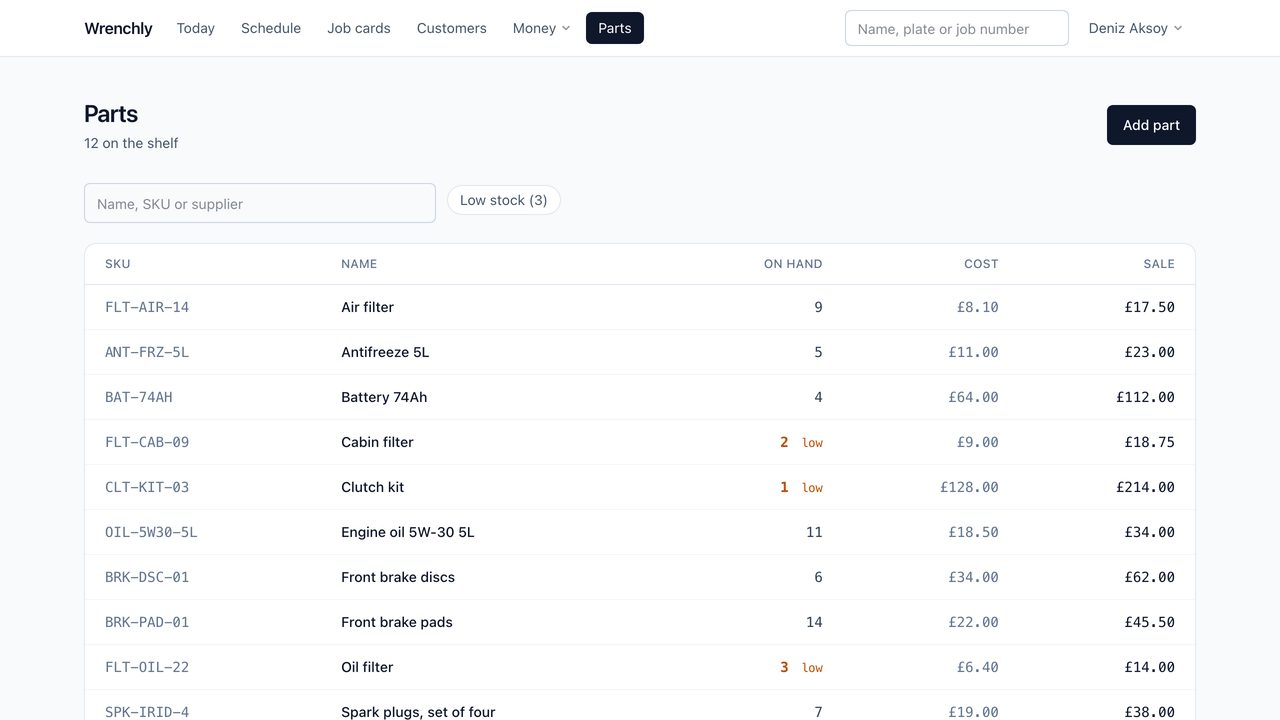Sort by the SKU column header
Viewport: 1280px width, 720px height.
coord(118,264)
